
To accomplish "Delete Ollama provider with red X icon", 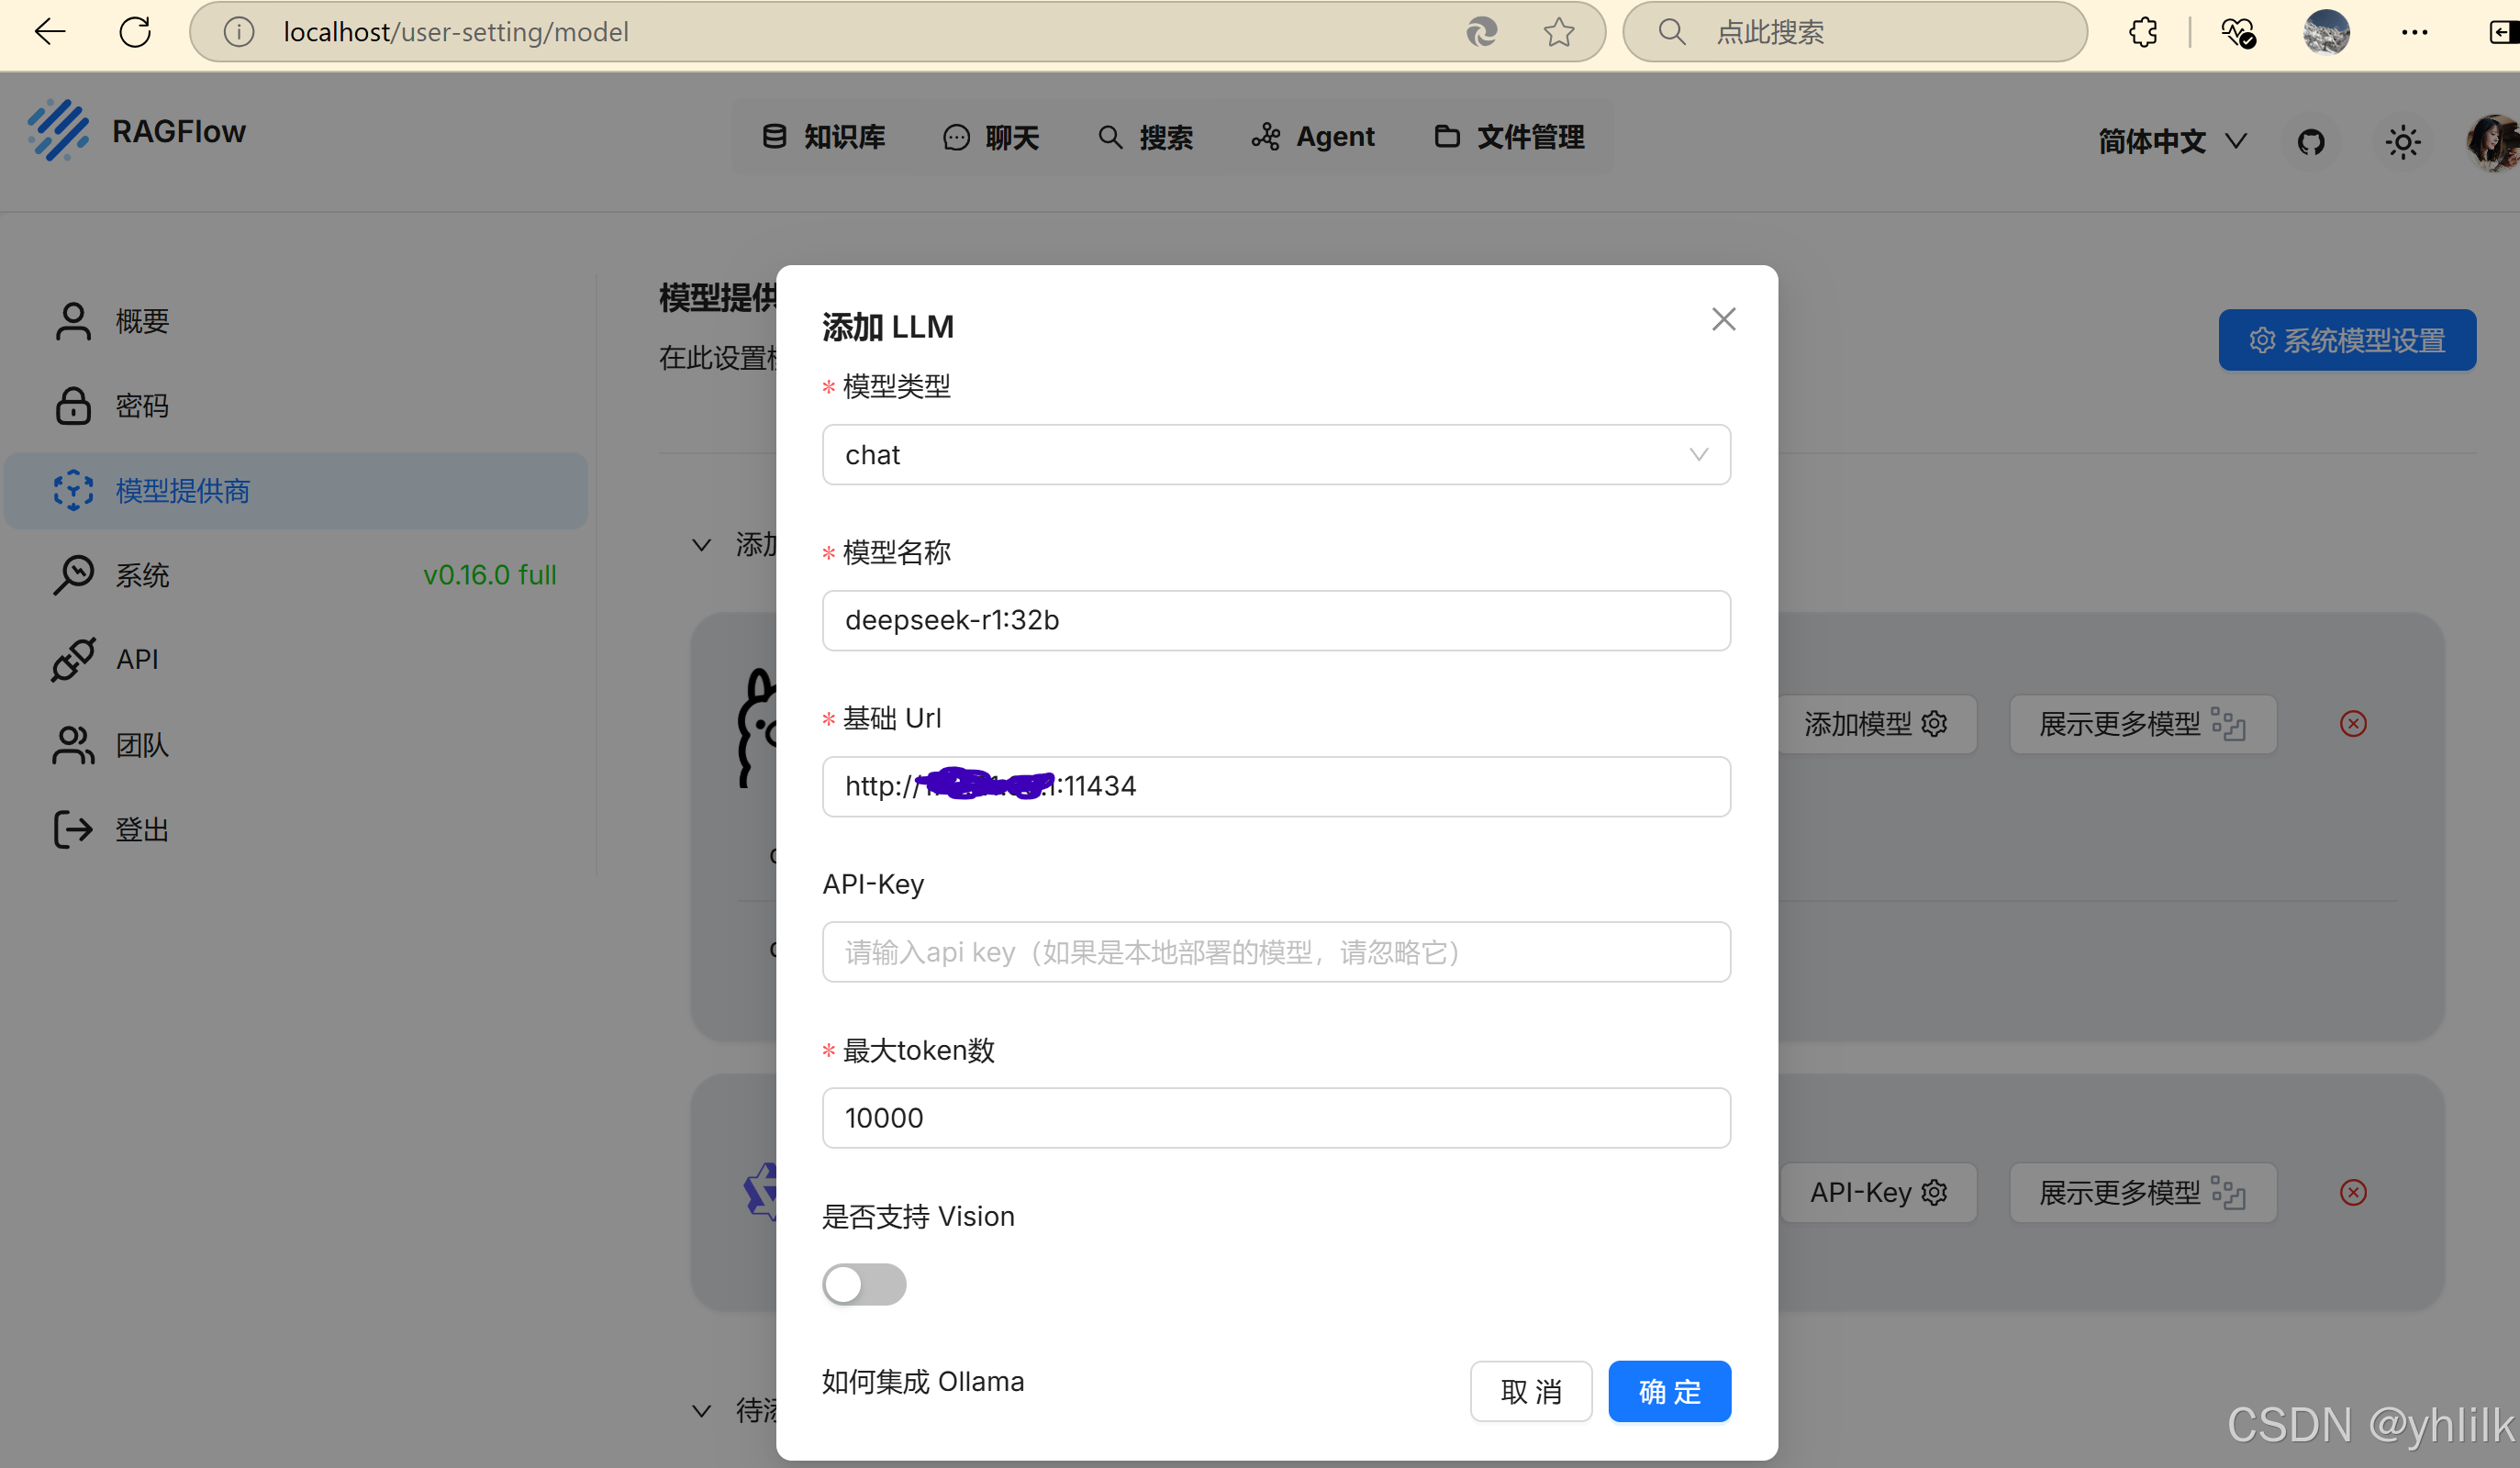I will click(x=2353, y=723).
